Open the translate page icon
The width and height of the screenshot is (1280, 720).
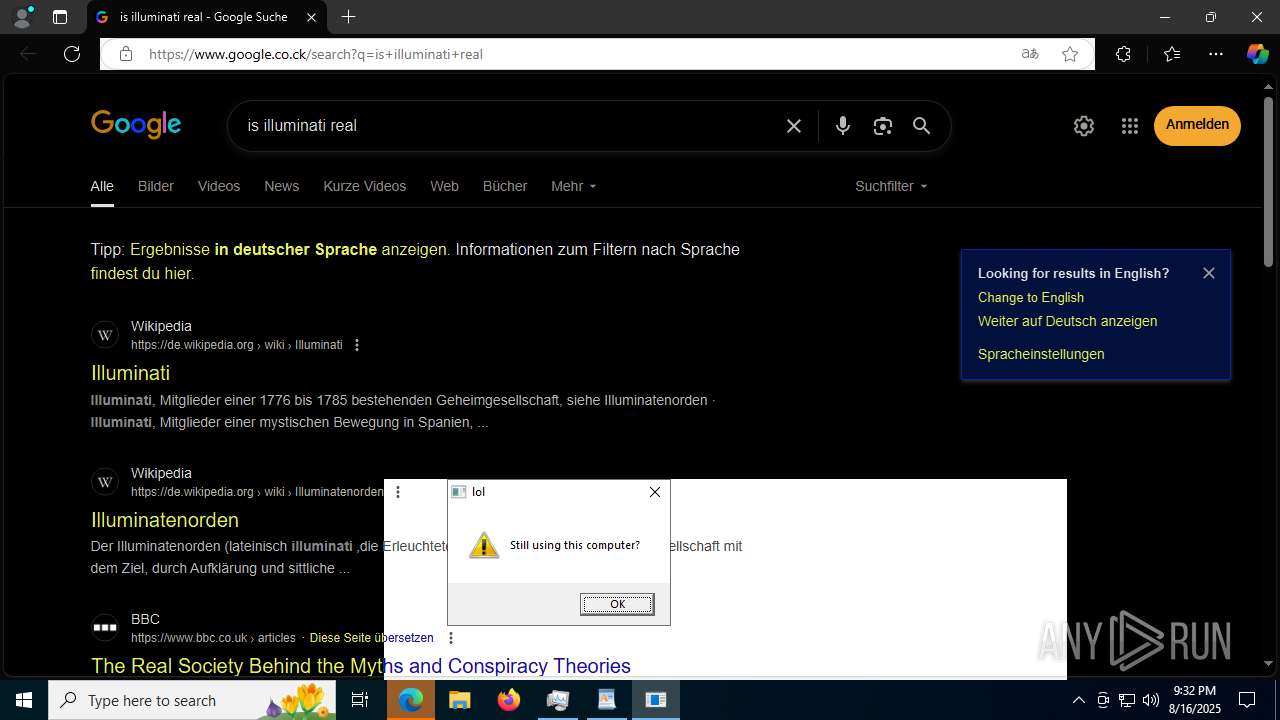[x=1030, y=54]
